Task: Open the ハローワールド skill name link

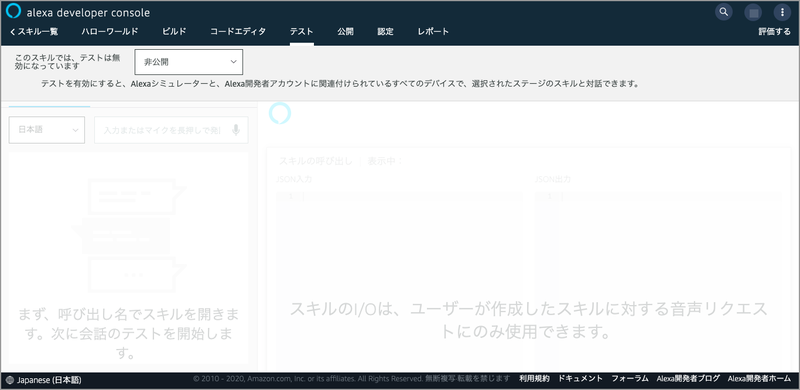Action: (110, 32)
